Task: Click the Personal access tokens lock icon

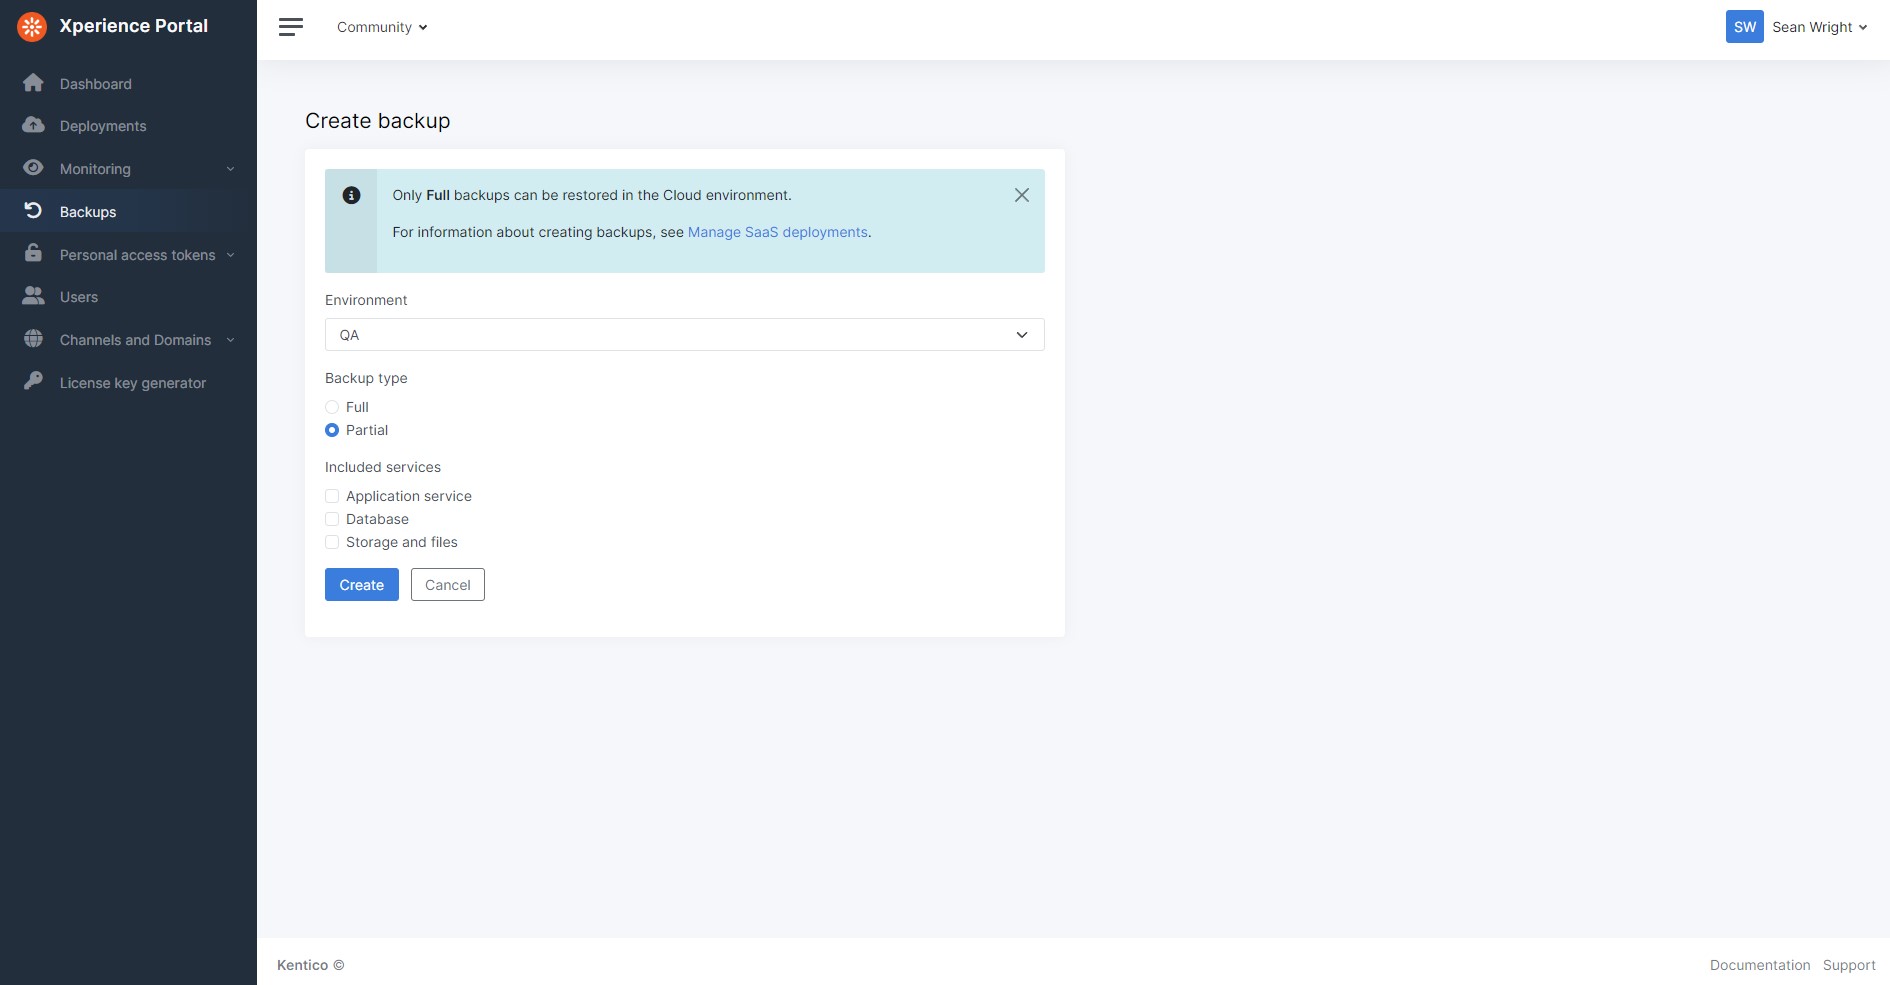Action: click(33, 253)
